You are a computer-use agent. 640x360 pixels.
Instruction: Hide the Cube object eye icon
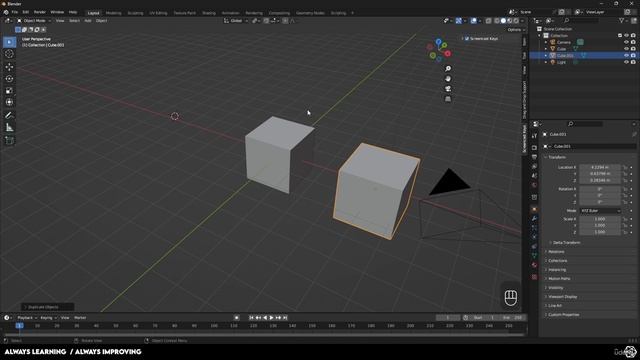click(x=626, y=49)
